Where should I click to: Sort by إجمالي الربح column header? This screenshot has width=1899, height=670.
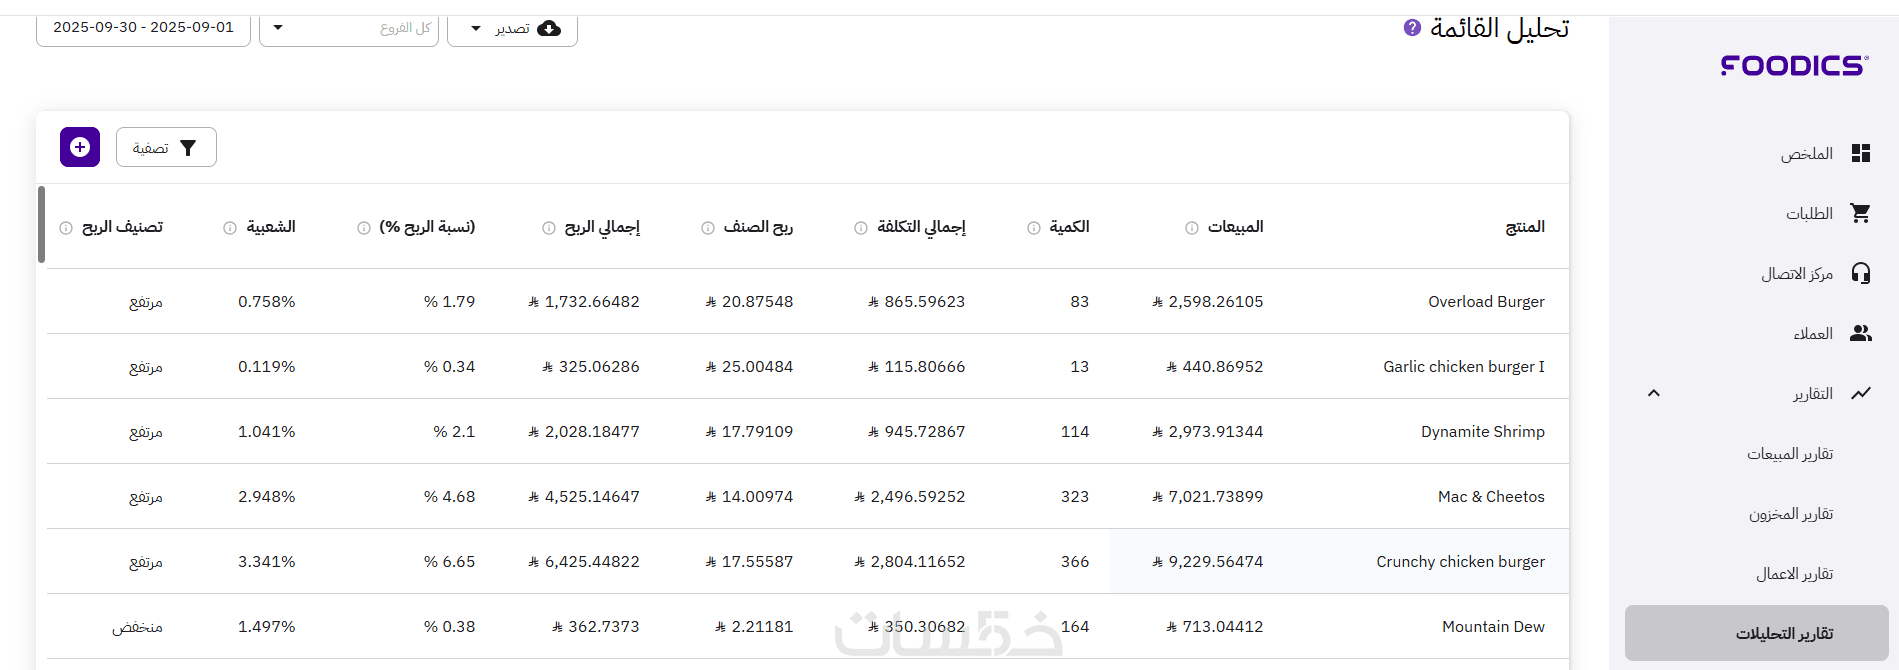(x=602, y=227)
